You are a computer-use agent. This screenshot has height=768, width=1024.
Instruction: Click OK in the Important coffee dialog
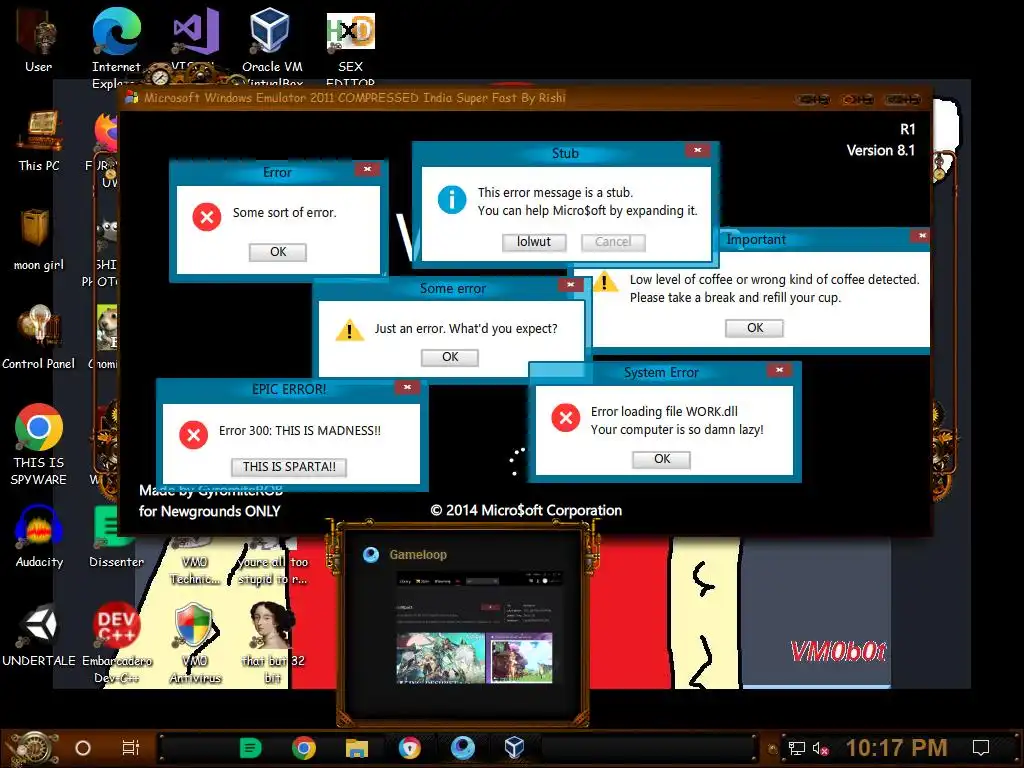click(754, 328)
